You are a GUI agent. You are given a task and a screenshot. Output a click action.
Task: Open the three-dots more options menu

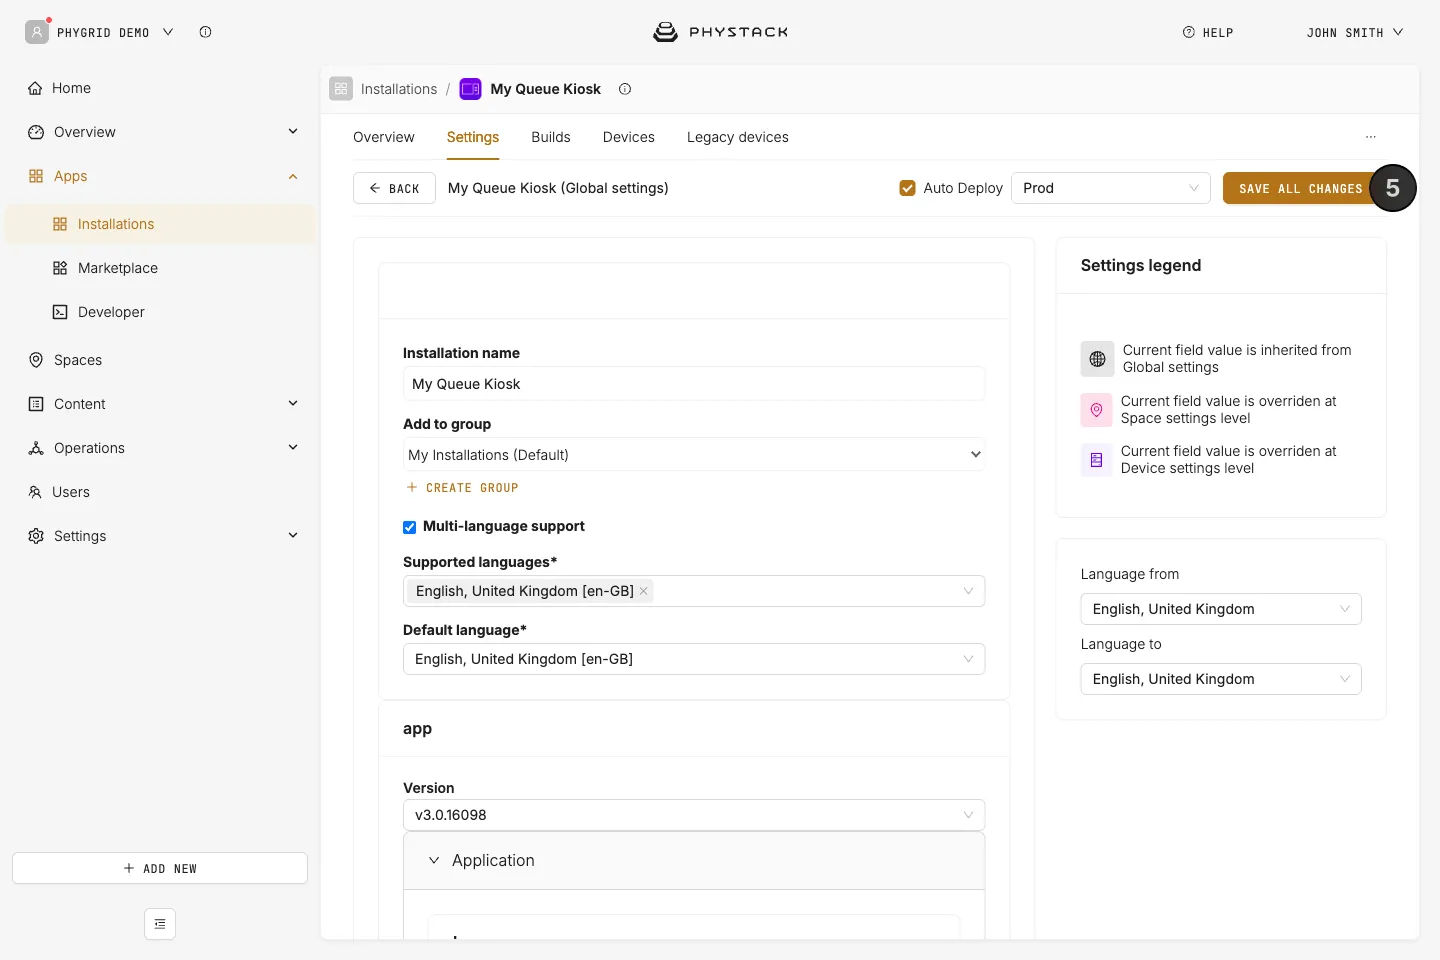click(x=1371, y=137)
